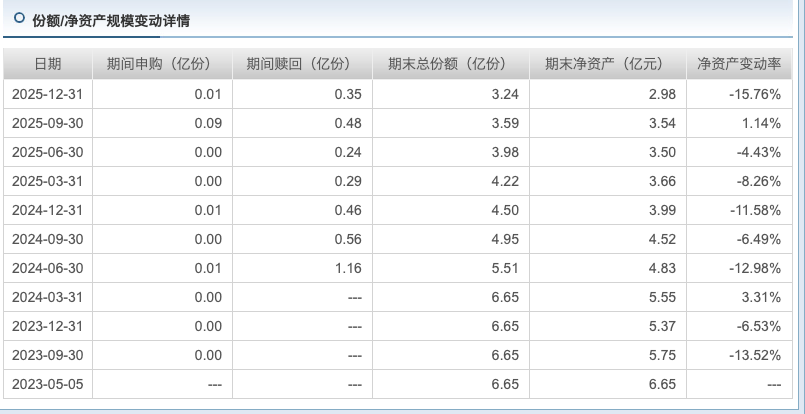Image resolution: width=805 pixels, height=414 pixels.
Task: Click the 2024-12-31 date cell
Action: pos(47,210)
